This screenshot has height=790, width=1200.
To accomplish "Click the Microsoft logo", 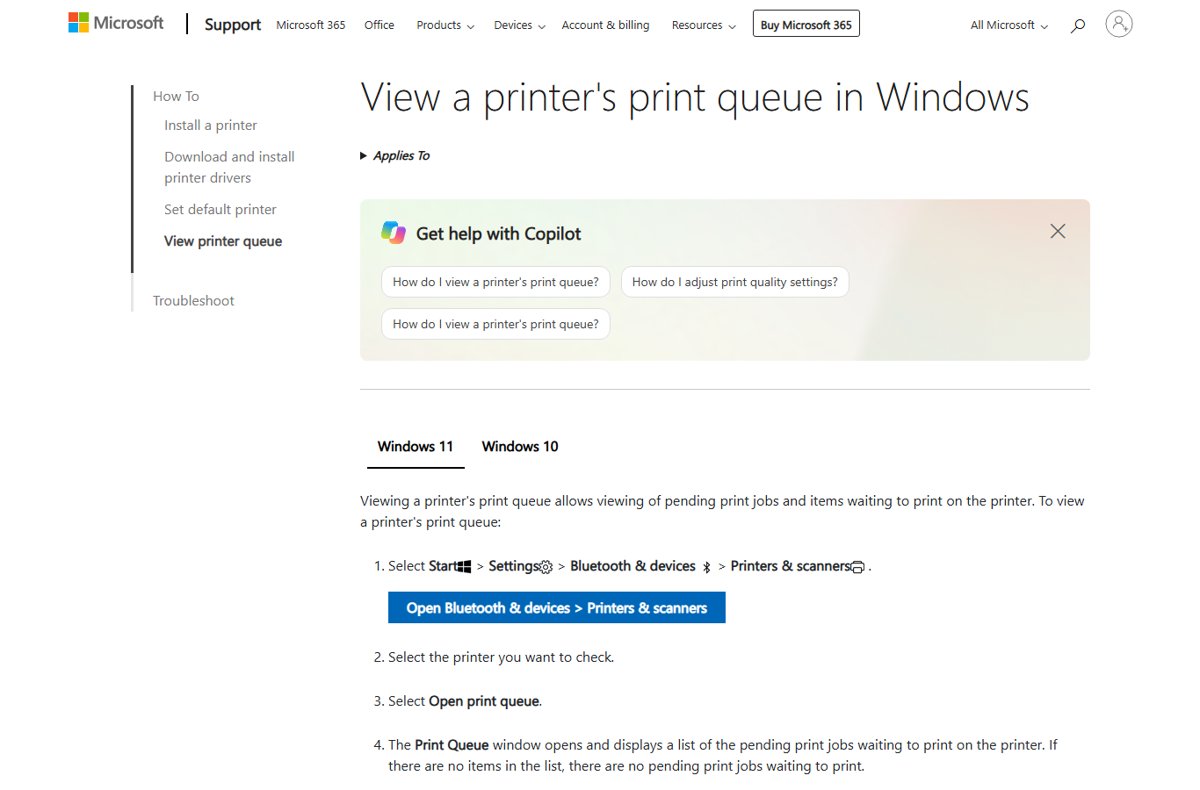I will tap(115, 22).
